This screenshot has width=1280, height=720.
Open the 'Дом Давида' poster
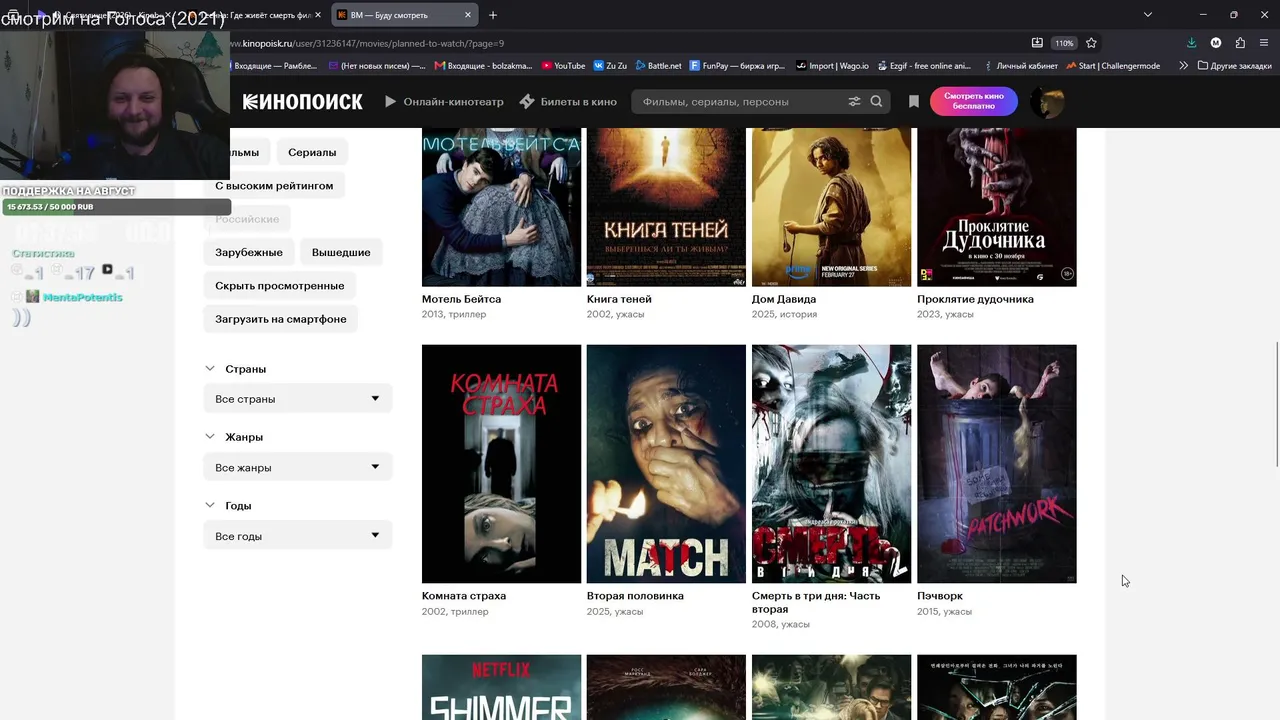tap(831, 207)
